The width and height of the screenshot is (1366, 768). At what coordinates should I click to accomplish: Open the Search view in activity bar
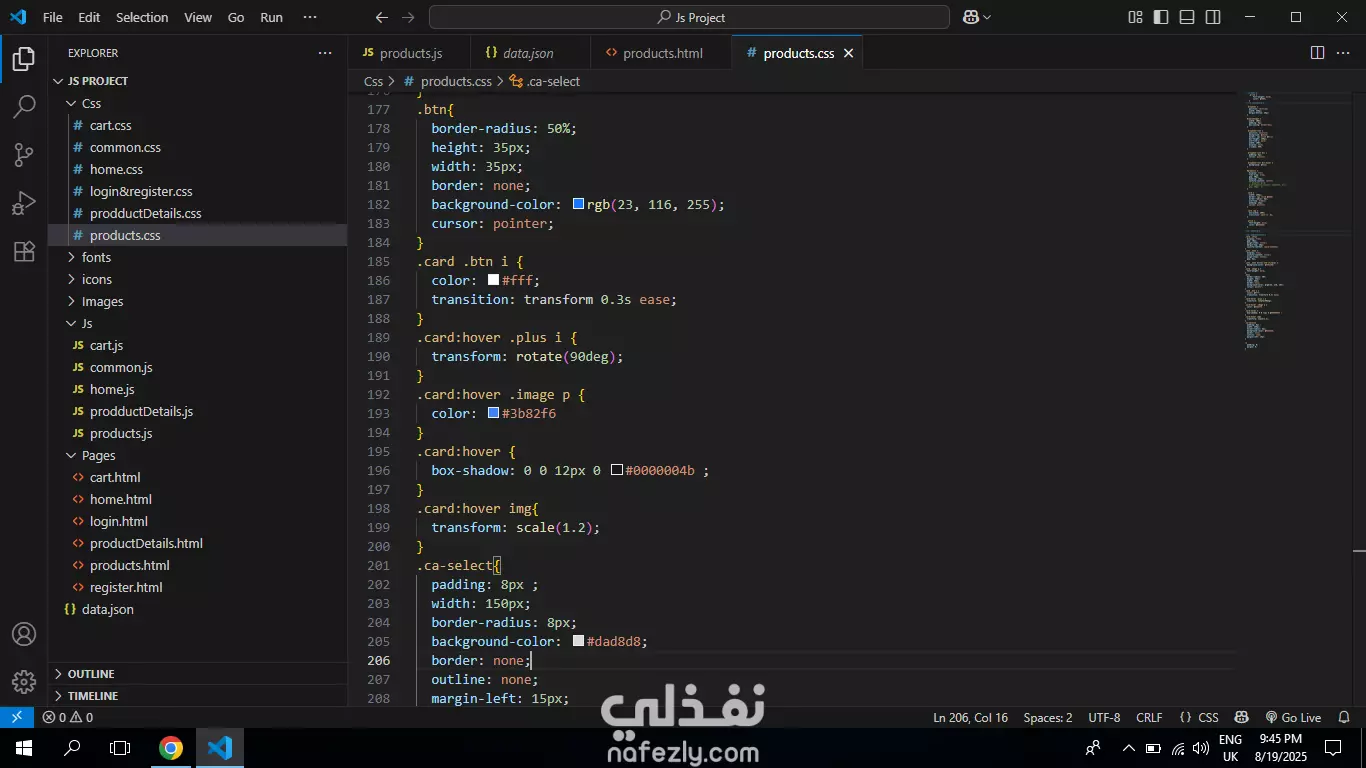pyautogui.click(x=24, y=107)
